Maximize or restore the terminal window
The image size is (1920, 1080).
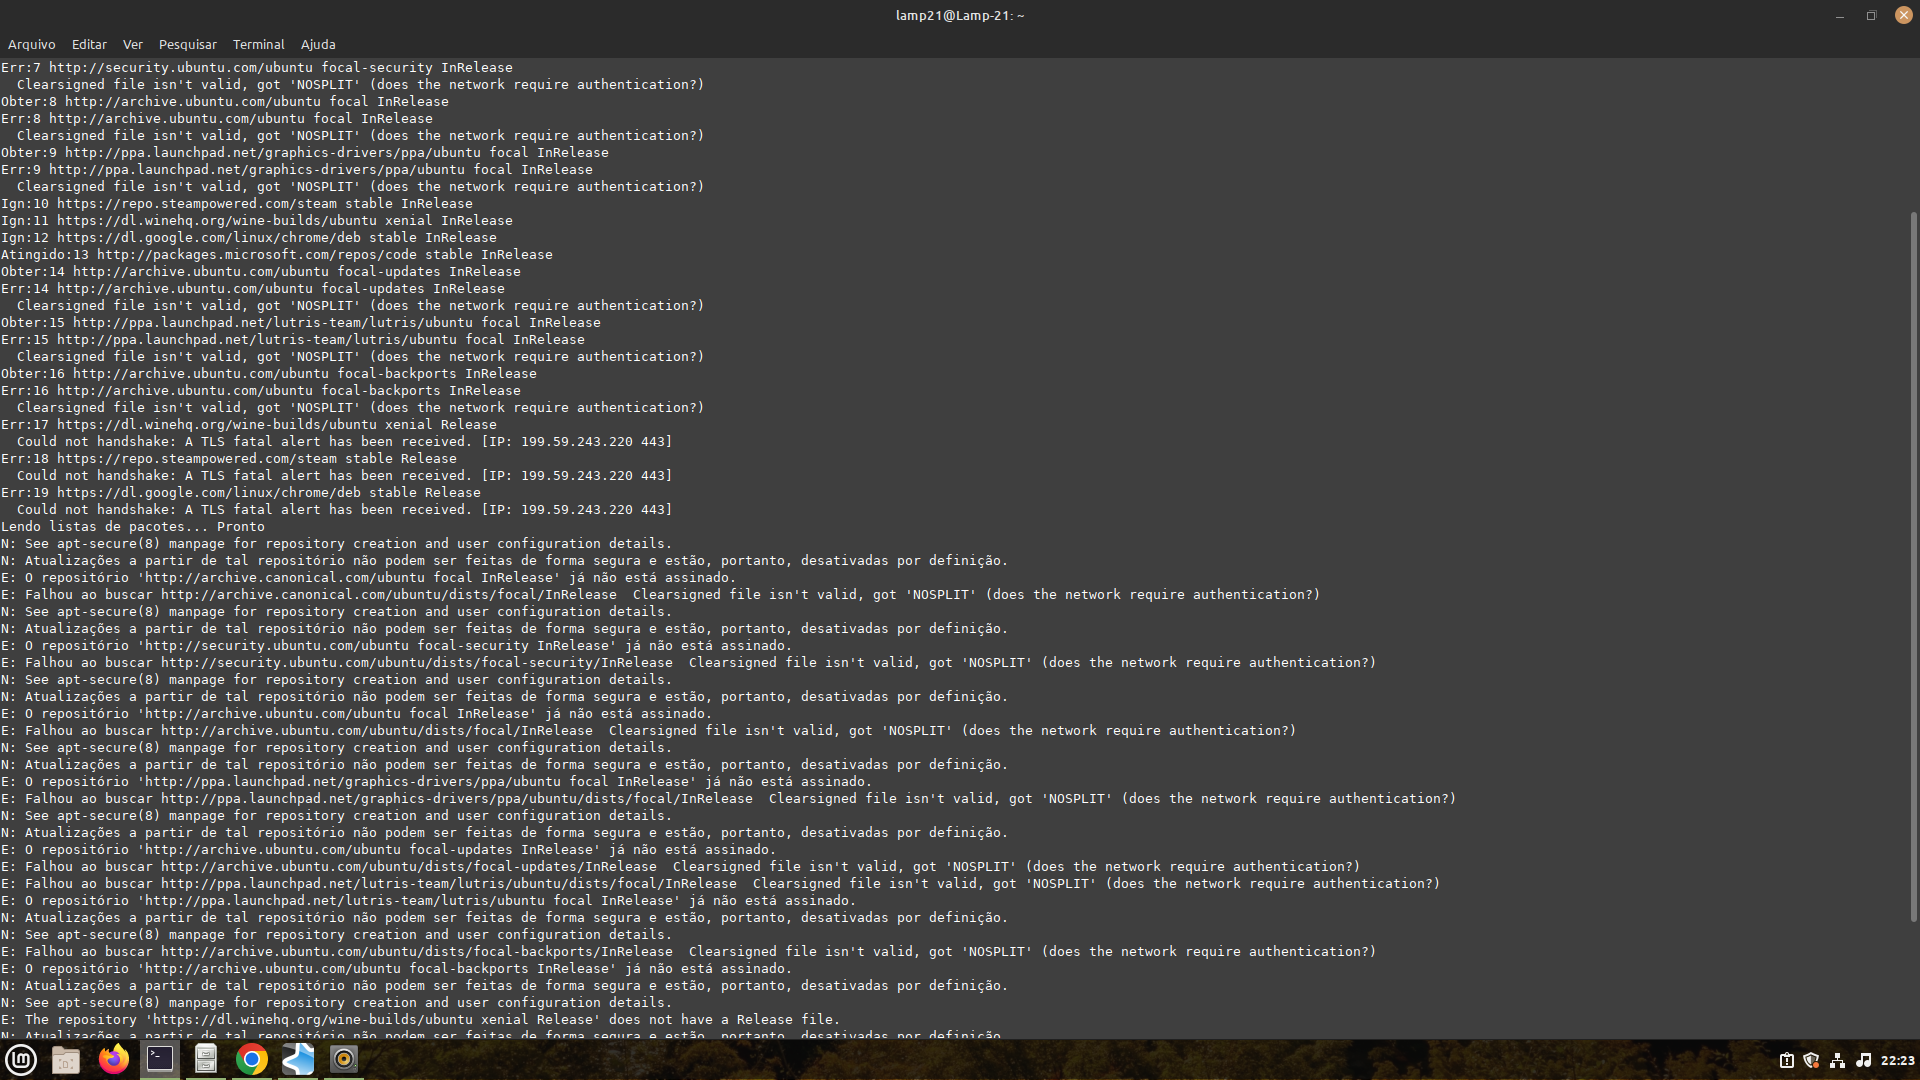pos(1871,15)
